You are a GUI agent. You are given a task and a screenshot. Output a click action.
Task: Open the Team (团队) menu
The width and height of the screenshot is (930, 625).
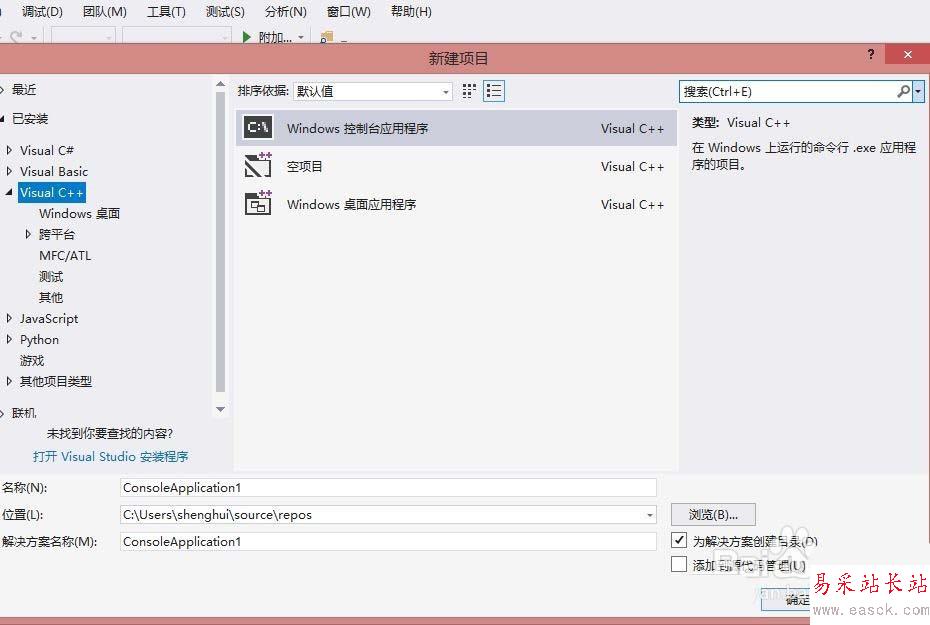(104, 11)
